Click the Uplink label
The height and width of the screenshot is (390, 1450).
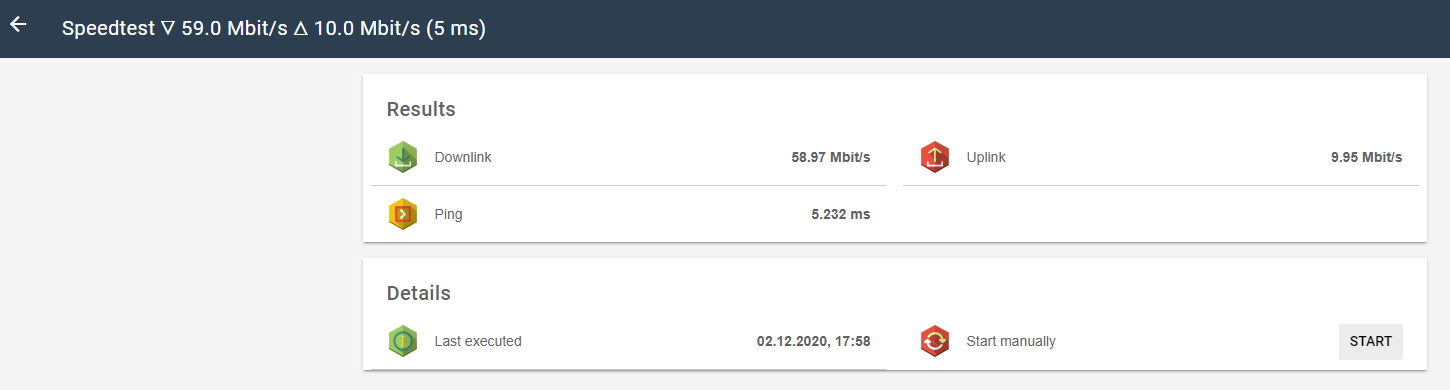click(986, 157)
